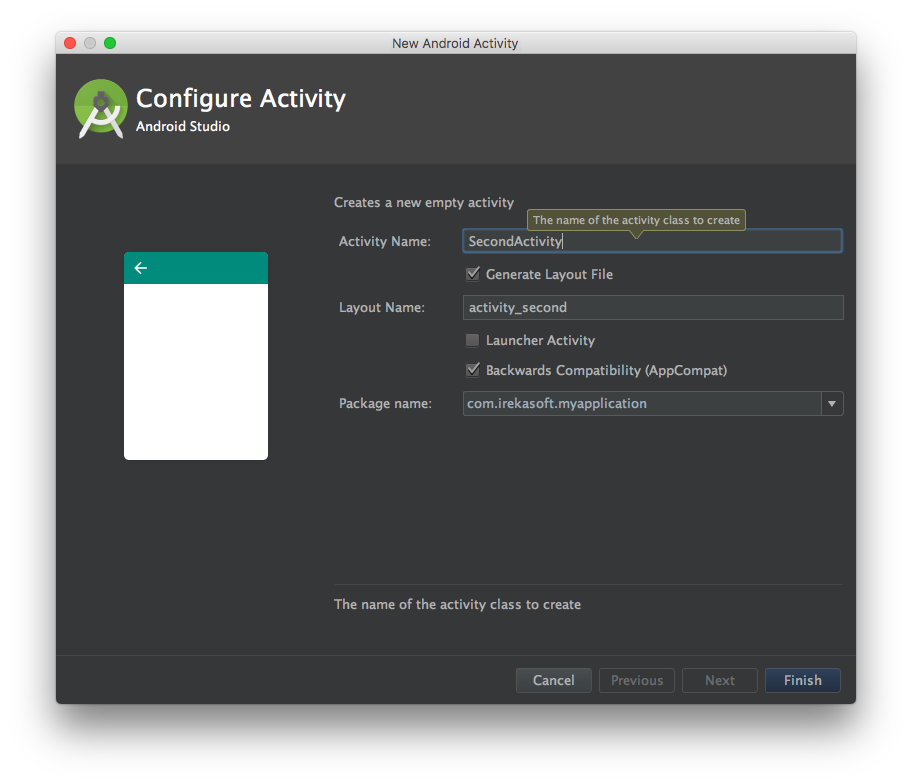
Task: Click the white activity preview thumbnail
Action: point(196,356)
